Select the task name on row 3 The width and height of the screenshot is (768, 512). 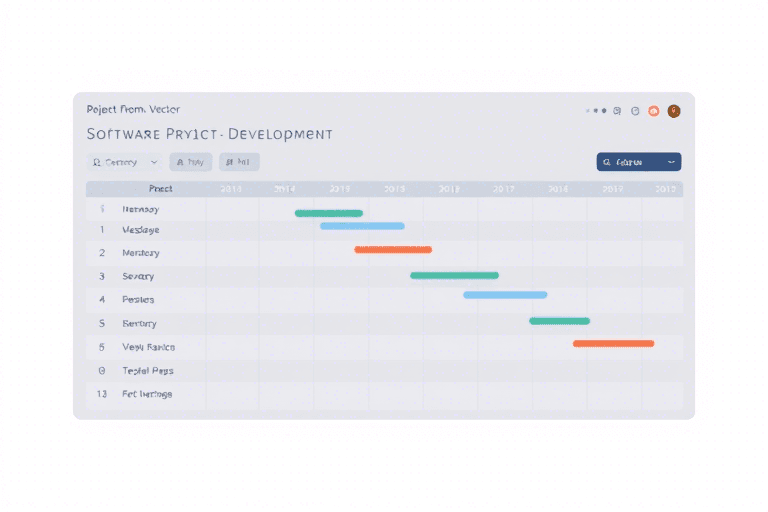138,276
